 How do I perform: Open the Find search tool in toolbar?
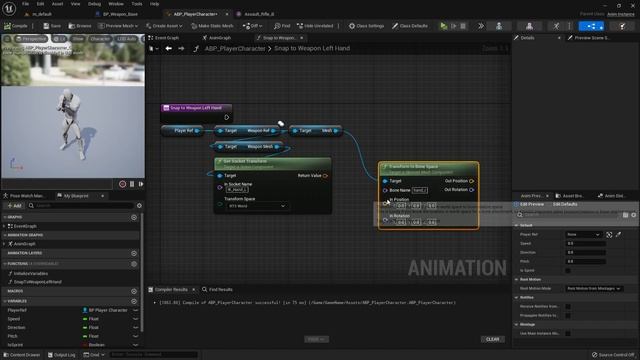coord(282,26)
